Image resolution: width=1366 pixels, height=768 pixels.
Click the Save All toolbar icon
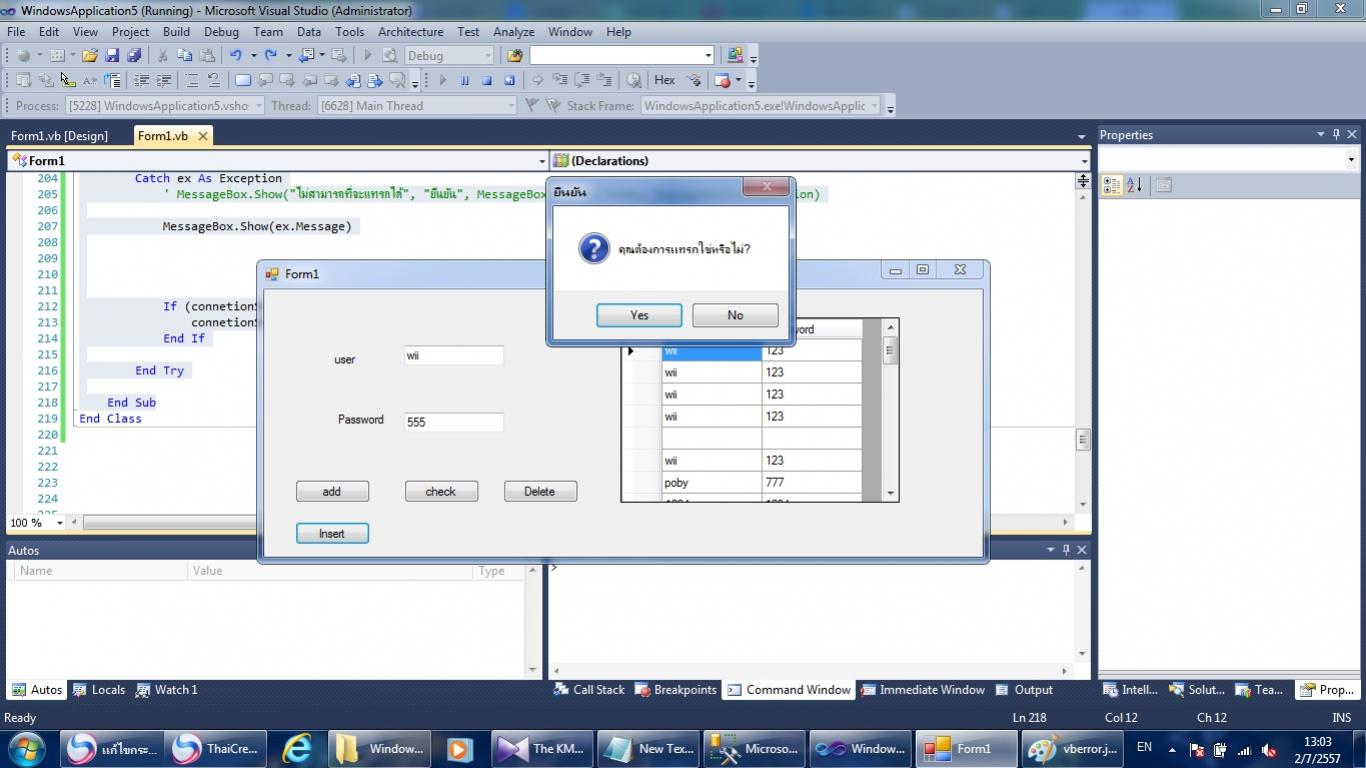133,56
